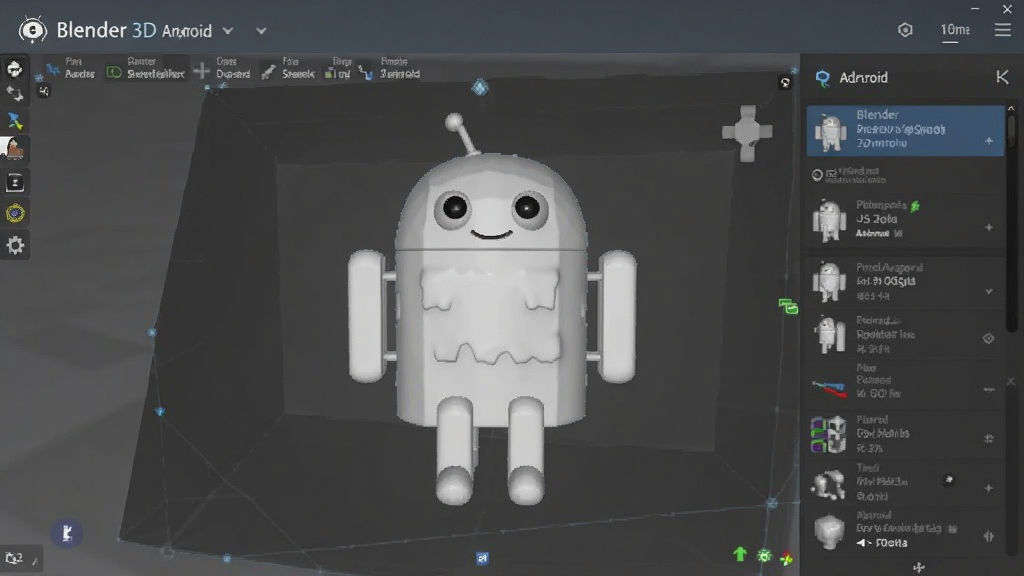The width and height of the screenshot is (1024, 576).
Task: Click the green tag icon at viewport edge
Action: (788, 306)
